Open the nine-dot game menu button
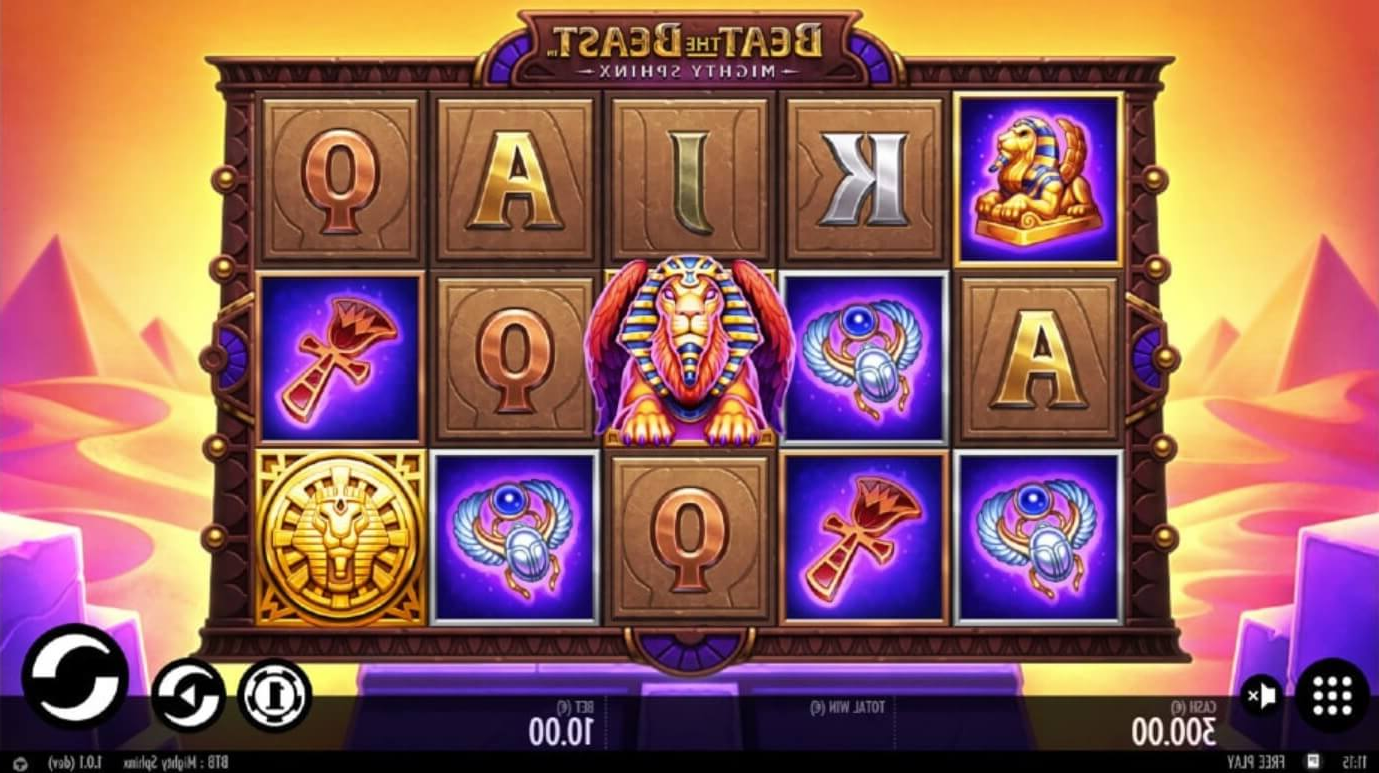The height and width of the screenshot is (773, 1379). (x=1332, y=694)
